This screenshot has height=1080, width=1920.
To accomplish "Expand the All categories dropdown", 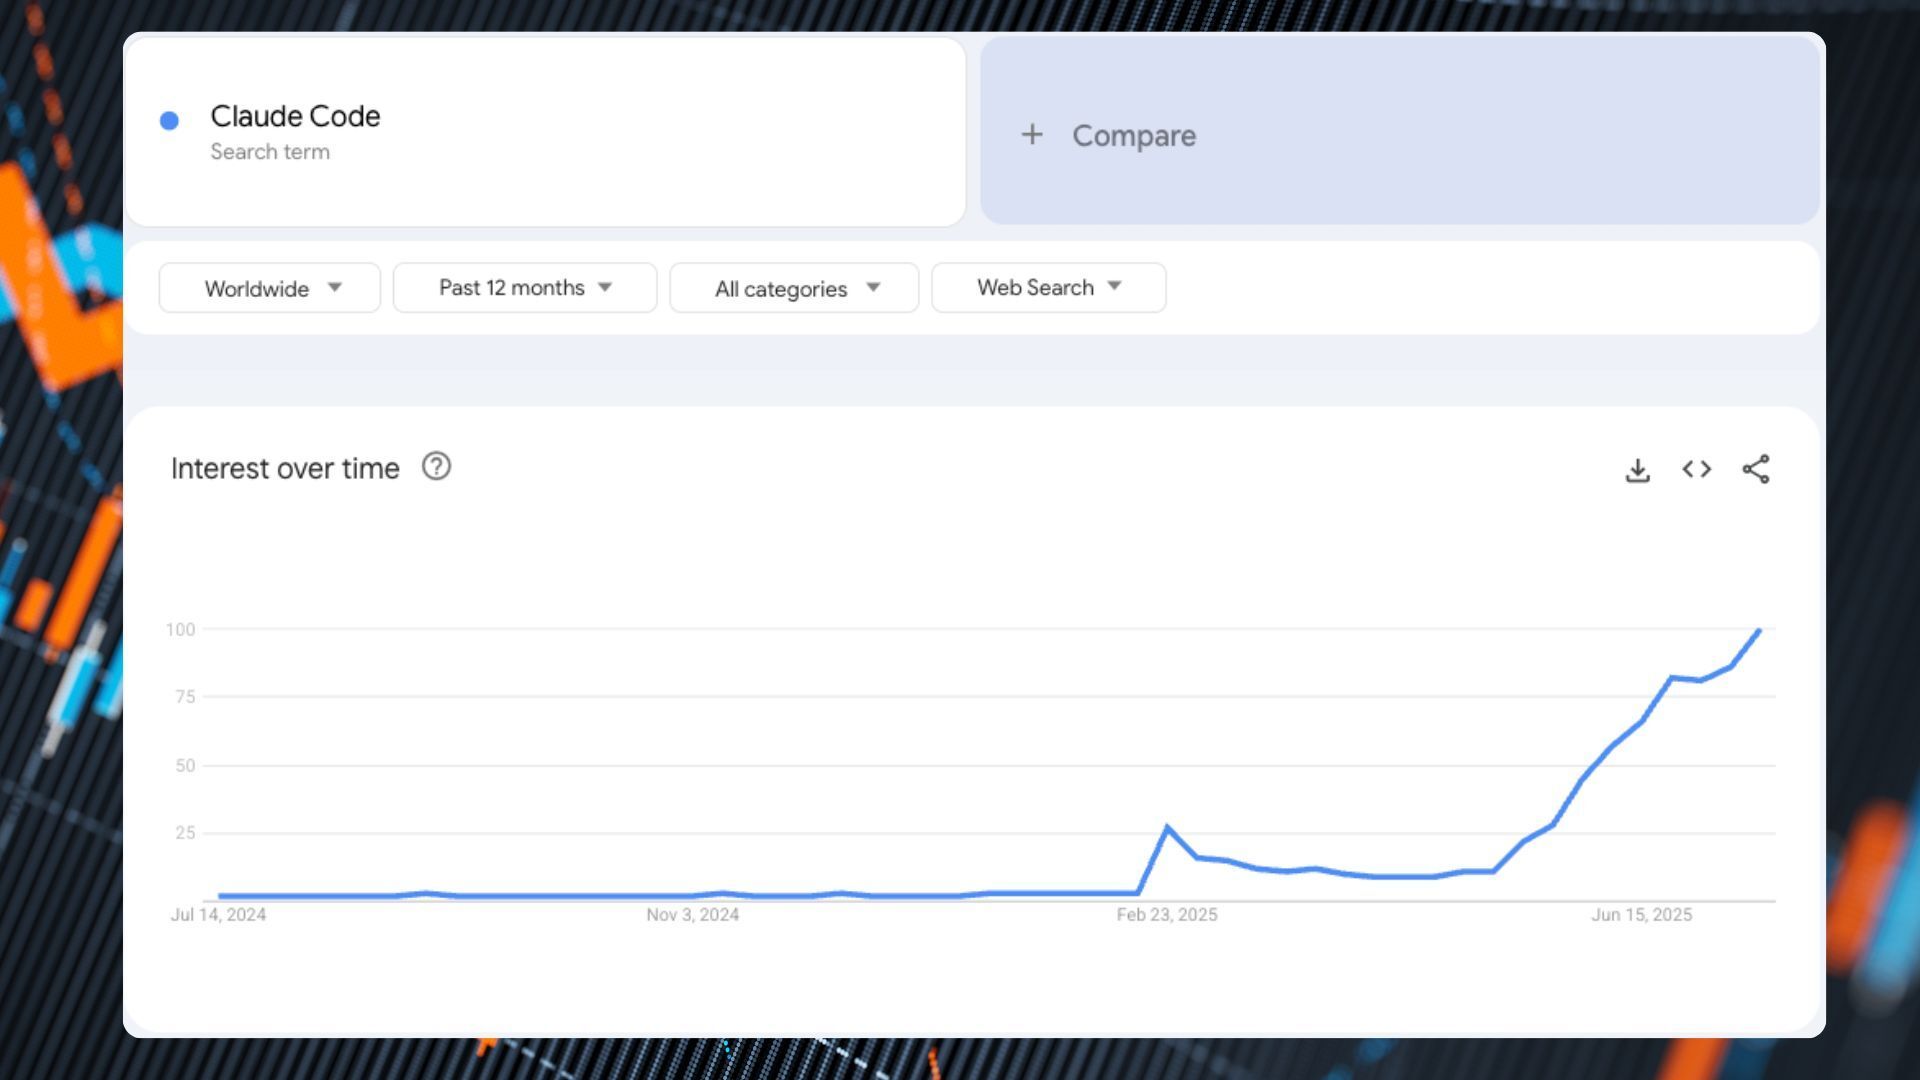I will click(x=794, y=288).
